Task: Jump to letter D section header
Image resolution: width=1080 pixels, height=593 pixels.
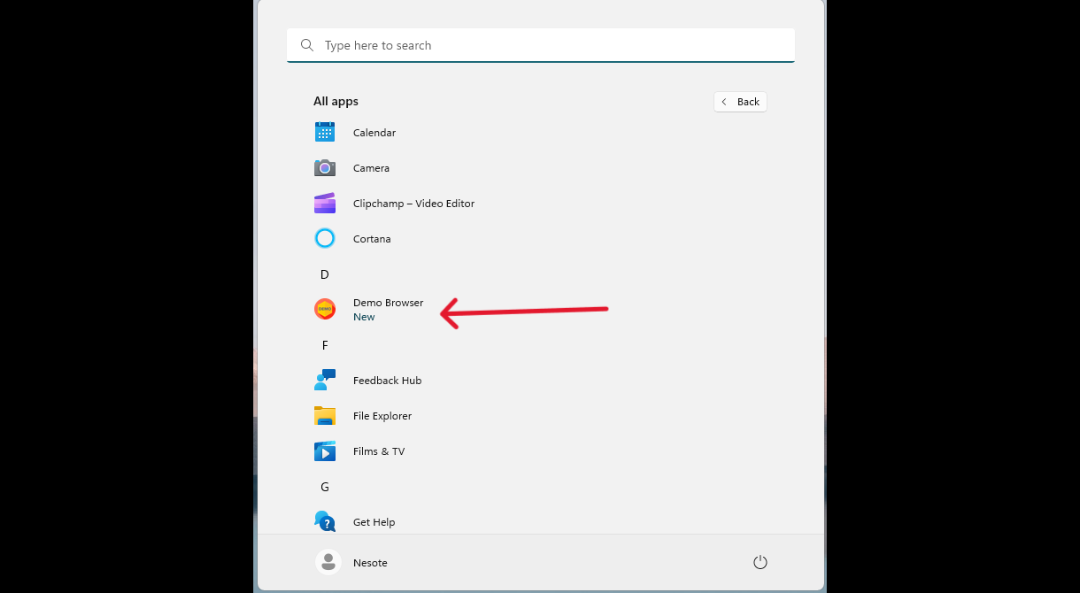Action: 324,275
